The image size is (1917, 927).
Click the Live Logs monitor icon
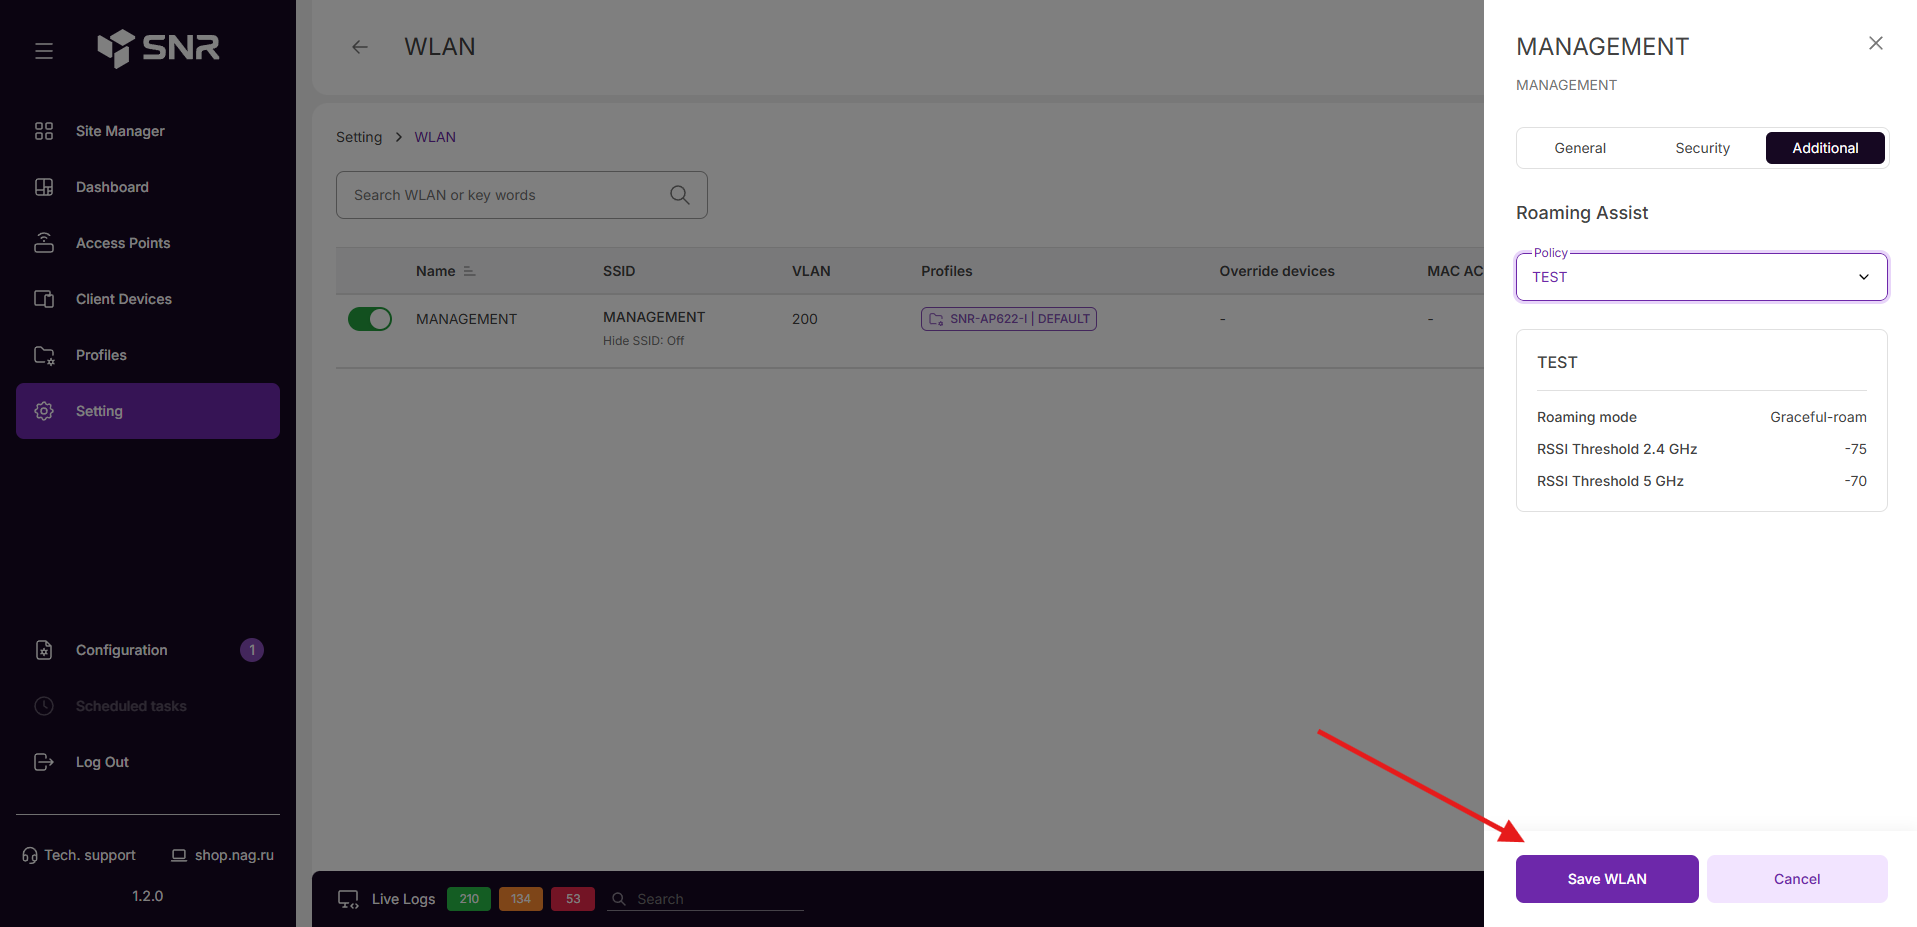(348, 899)
